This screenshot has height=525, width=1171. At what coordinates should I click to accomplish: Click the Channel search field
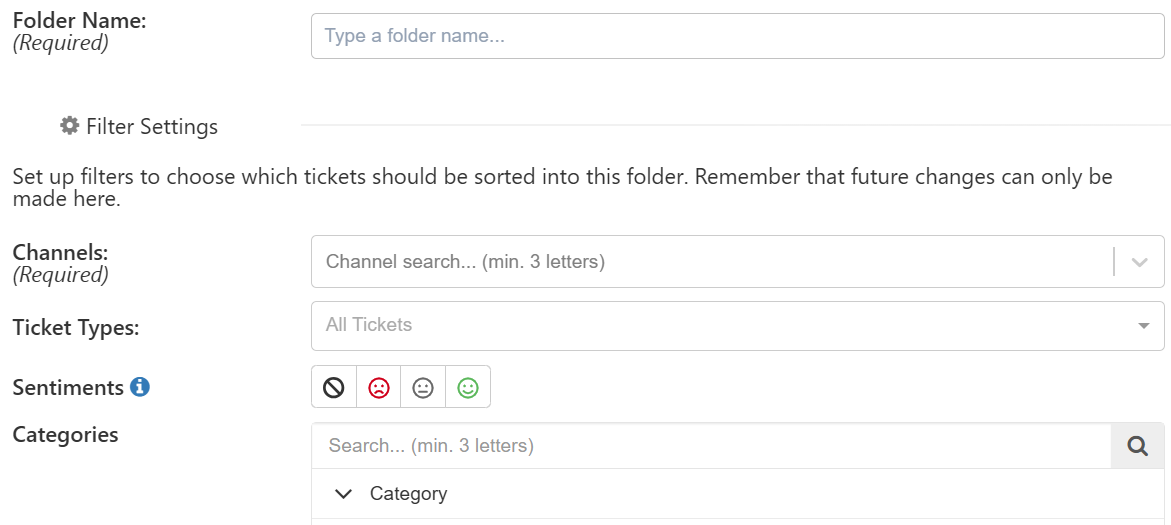click(711, 261)
